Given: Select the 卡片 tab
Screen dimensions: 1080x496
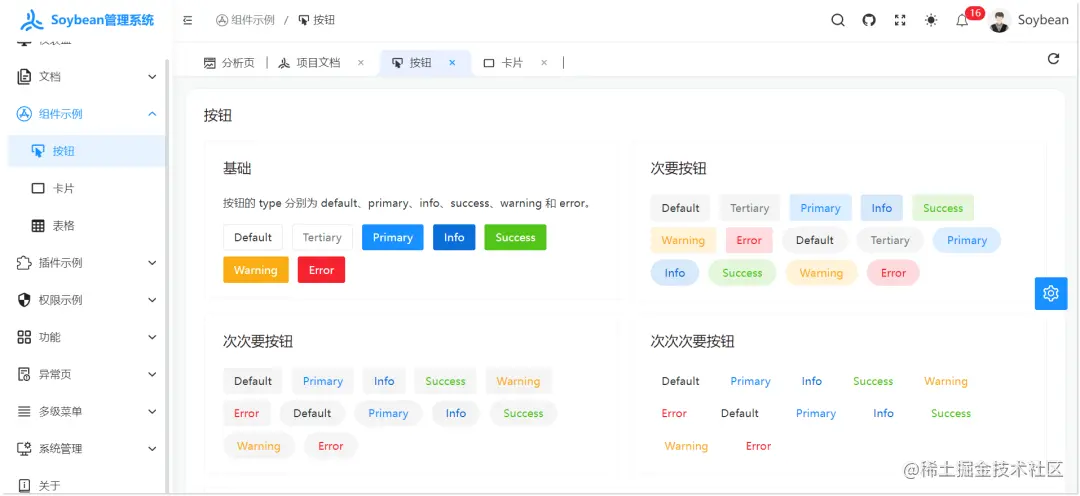Looking at the screenshot, I should [516, 63].
